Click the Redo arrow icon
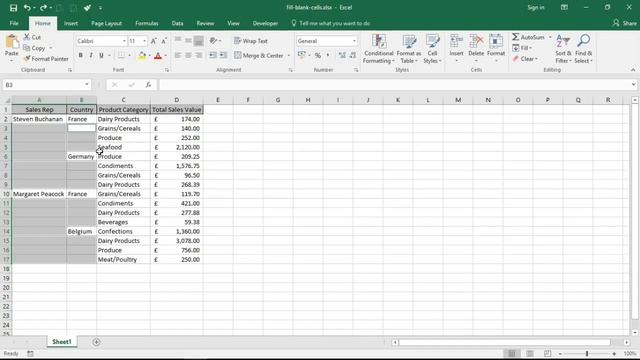 [x=43, y=8]
